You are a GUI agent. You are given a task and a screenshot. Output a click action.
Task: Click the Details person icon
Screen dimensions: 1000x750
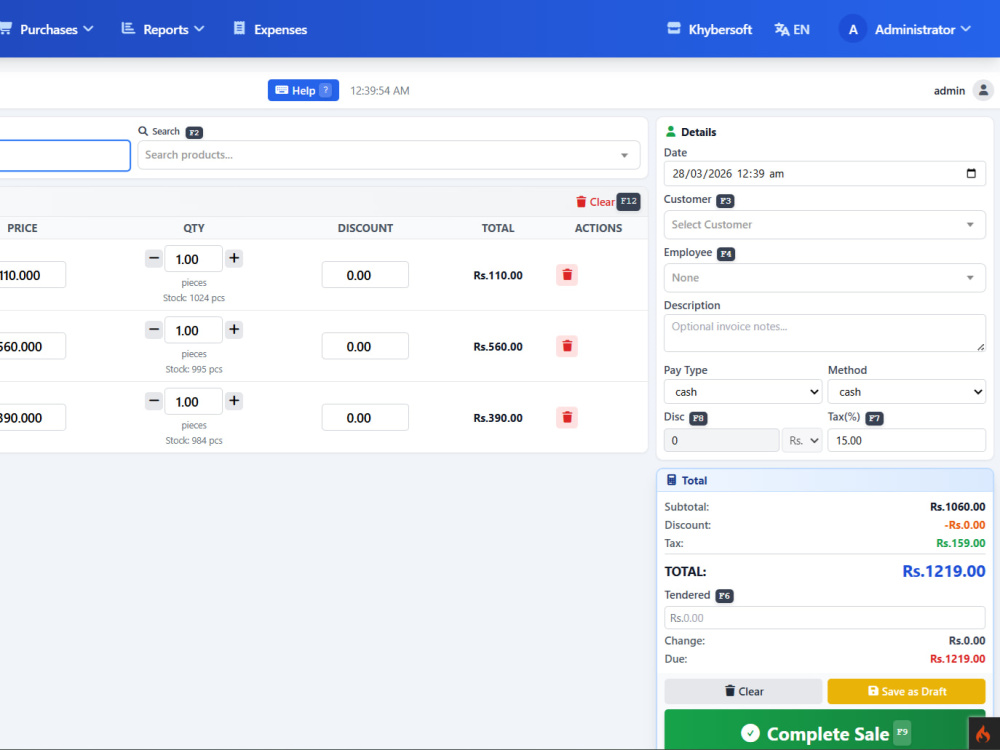[670, 131]
